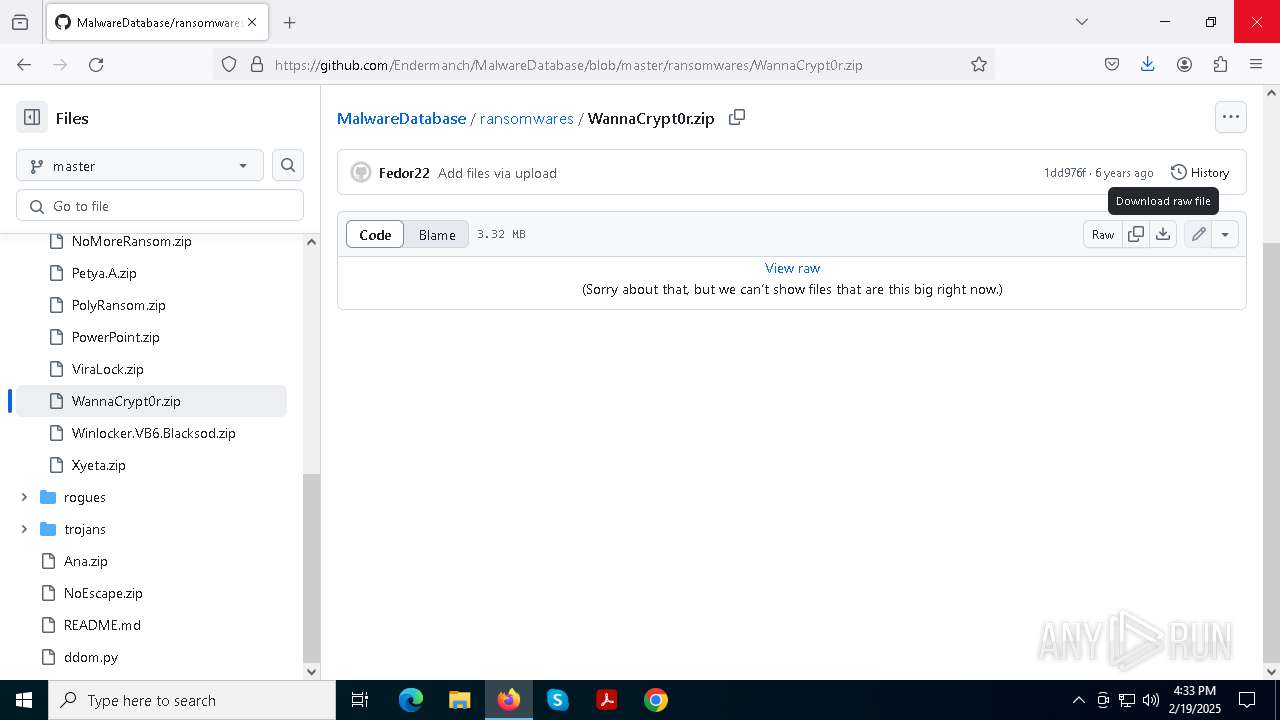
Task: Expand the rogues folder chevron
Action: tap(24, 497)
